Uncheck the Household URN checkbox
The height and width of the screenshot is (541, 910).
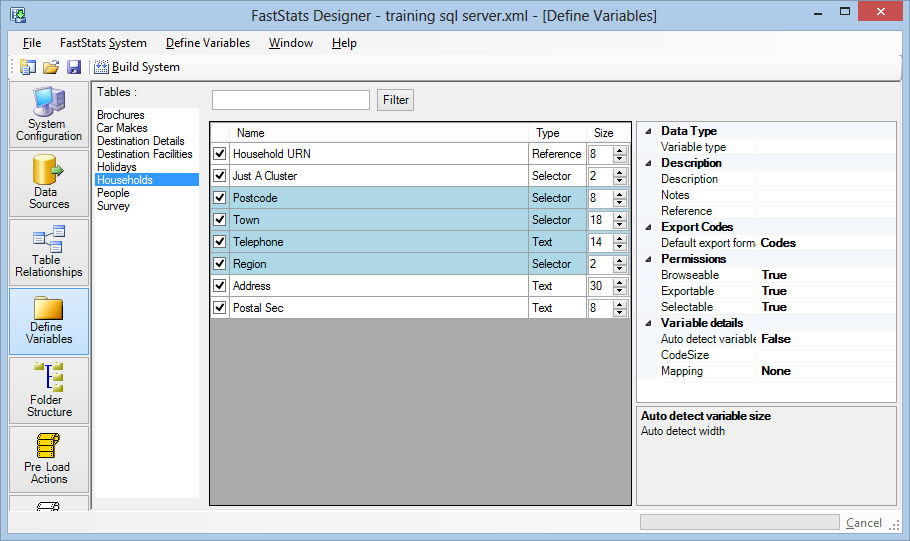[219, 154]
